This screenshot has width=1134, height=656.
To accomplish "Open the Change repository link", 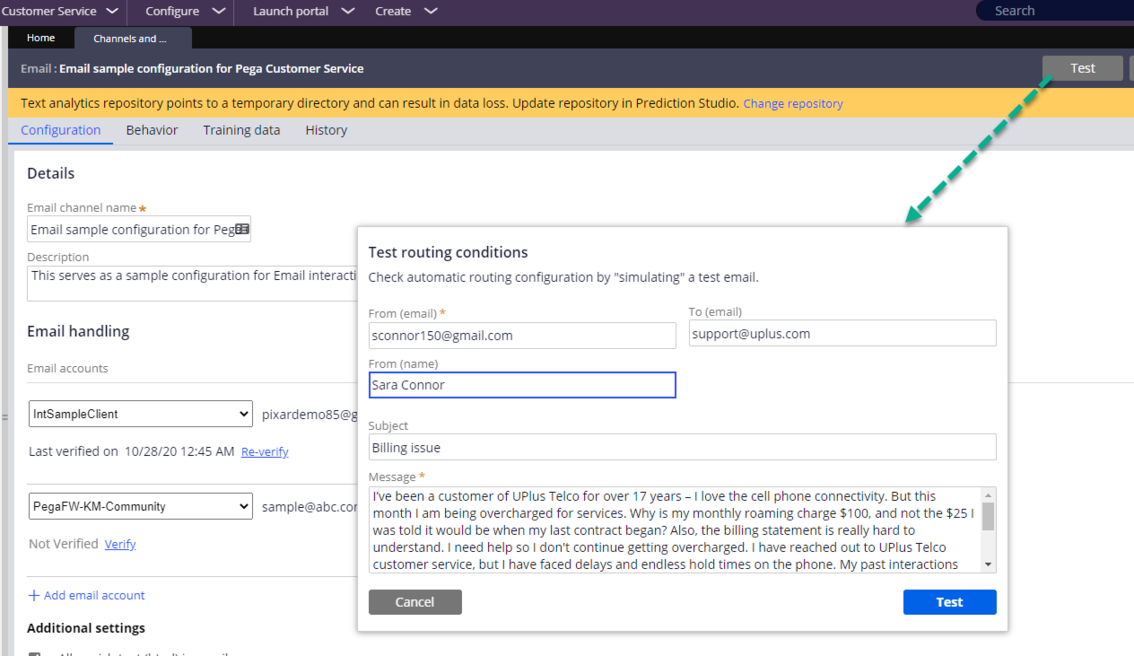I will (793, 103).
